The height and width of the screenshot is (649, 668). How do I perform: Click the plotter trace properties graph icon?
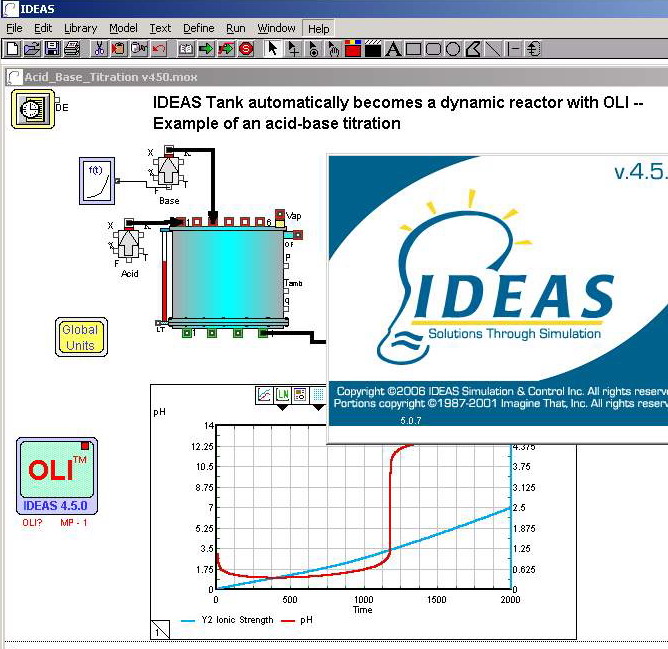click(x=264, y=395)
